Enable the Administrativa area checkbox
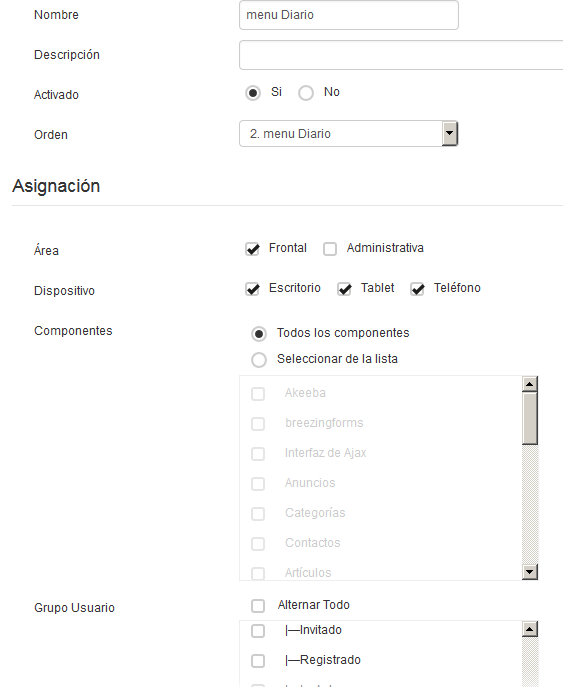Viewport: 563px width, 687px height. [330, 249]
